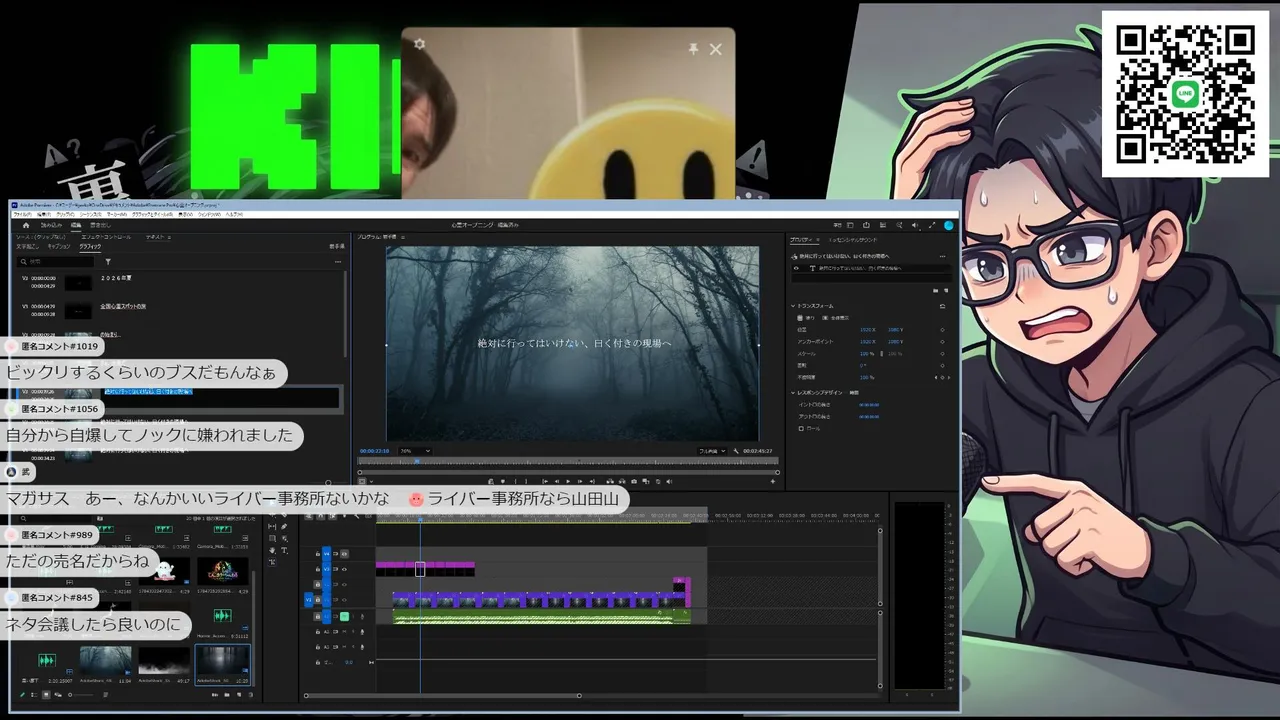Viewport: 1280px width, 720px height.
Task: Toggle V3 track output eye
Action: click(x=344, y=568)
